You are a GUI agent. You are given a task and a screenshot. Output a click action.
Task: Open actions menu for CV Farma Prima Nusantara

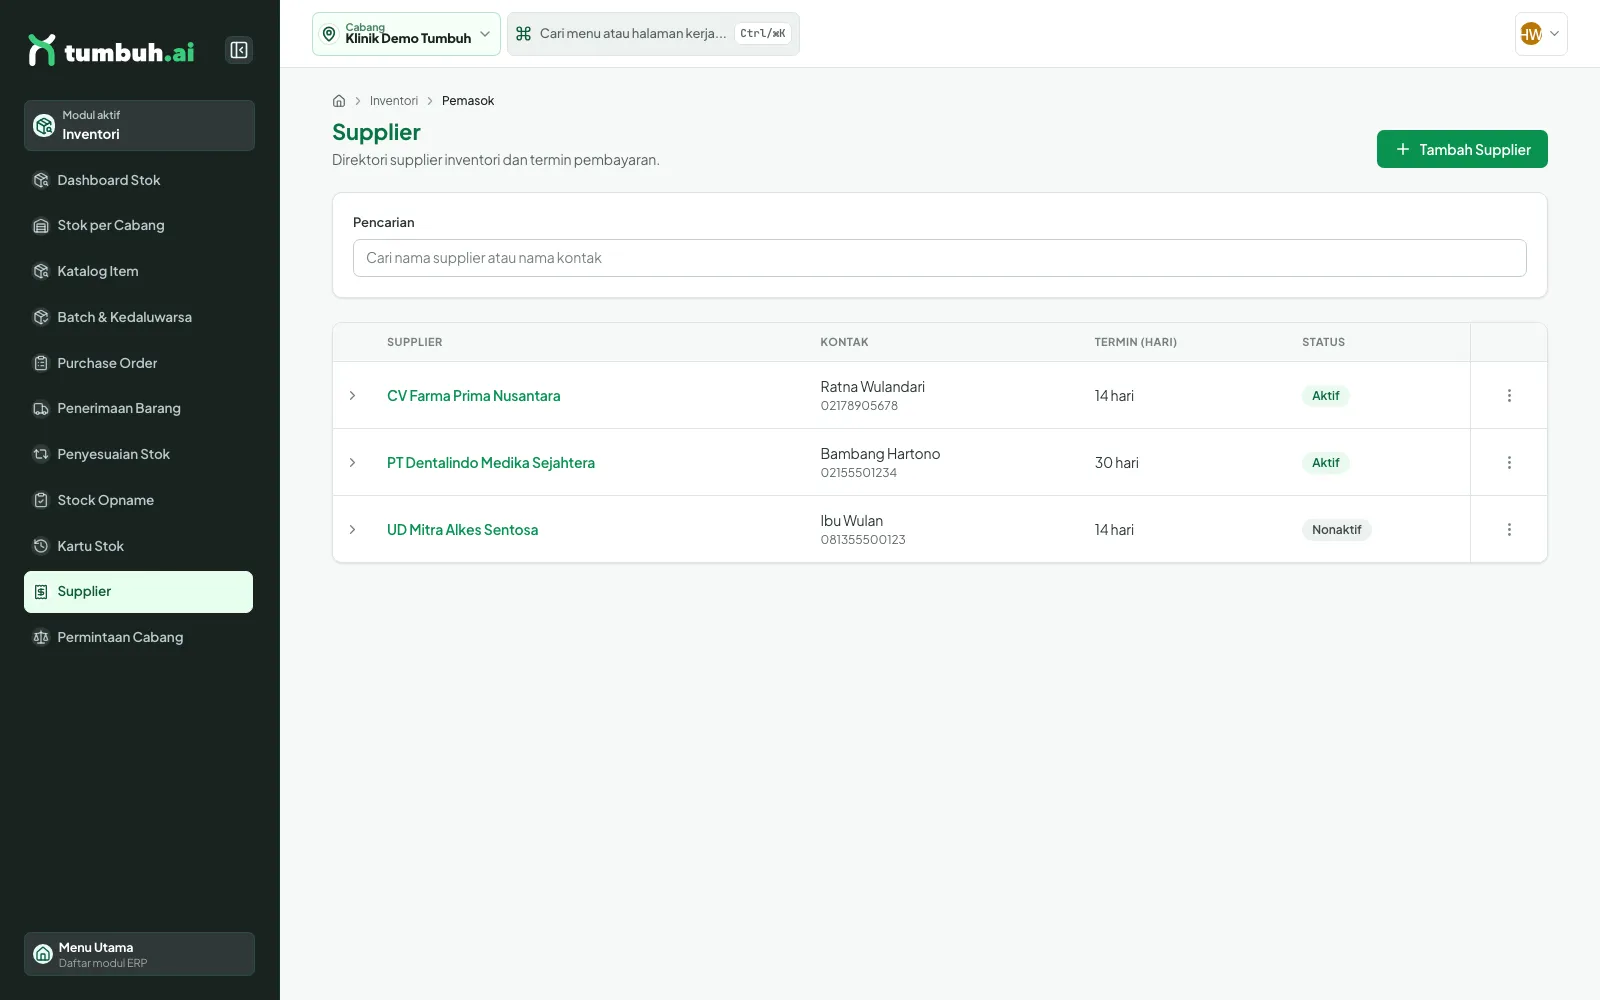1509,396
